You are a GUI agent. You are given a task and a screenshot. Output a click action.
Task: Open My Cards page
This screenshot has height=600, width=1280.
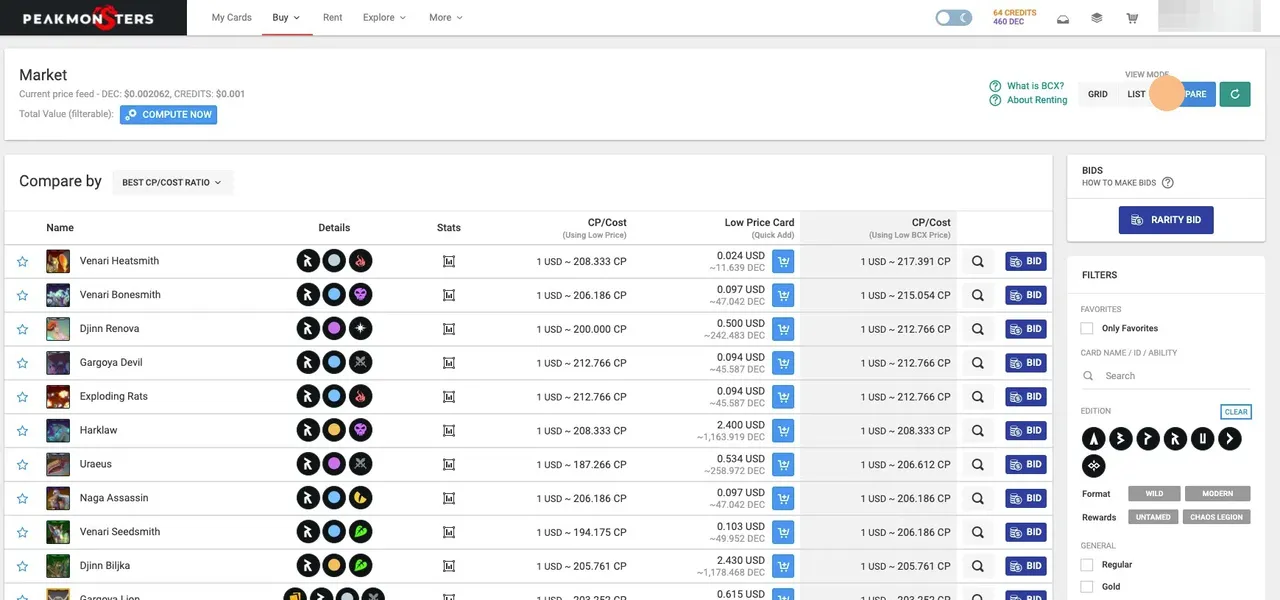pyautogui.click(x=232, y=18)
